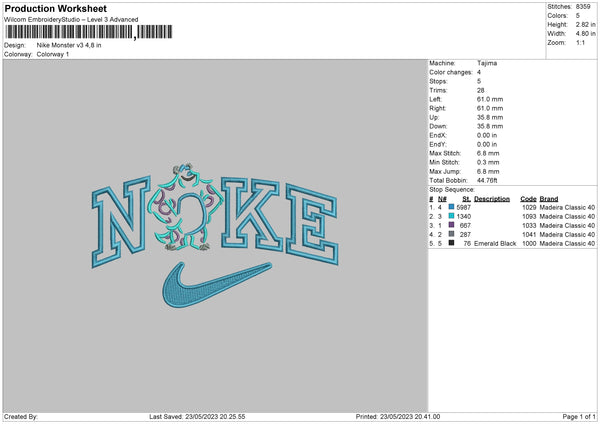Click 'Wilcom EmbroideryStudio – Level 3 Advanced' text

pos(71,20)
